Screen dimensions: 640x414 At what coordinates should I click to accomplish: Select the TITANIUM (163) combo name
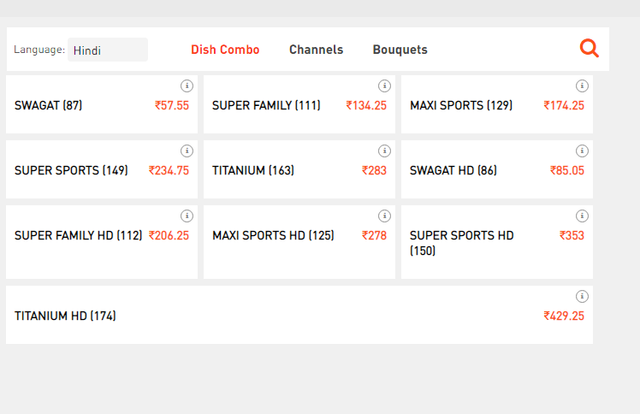click(253, 170)
